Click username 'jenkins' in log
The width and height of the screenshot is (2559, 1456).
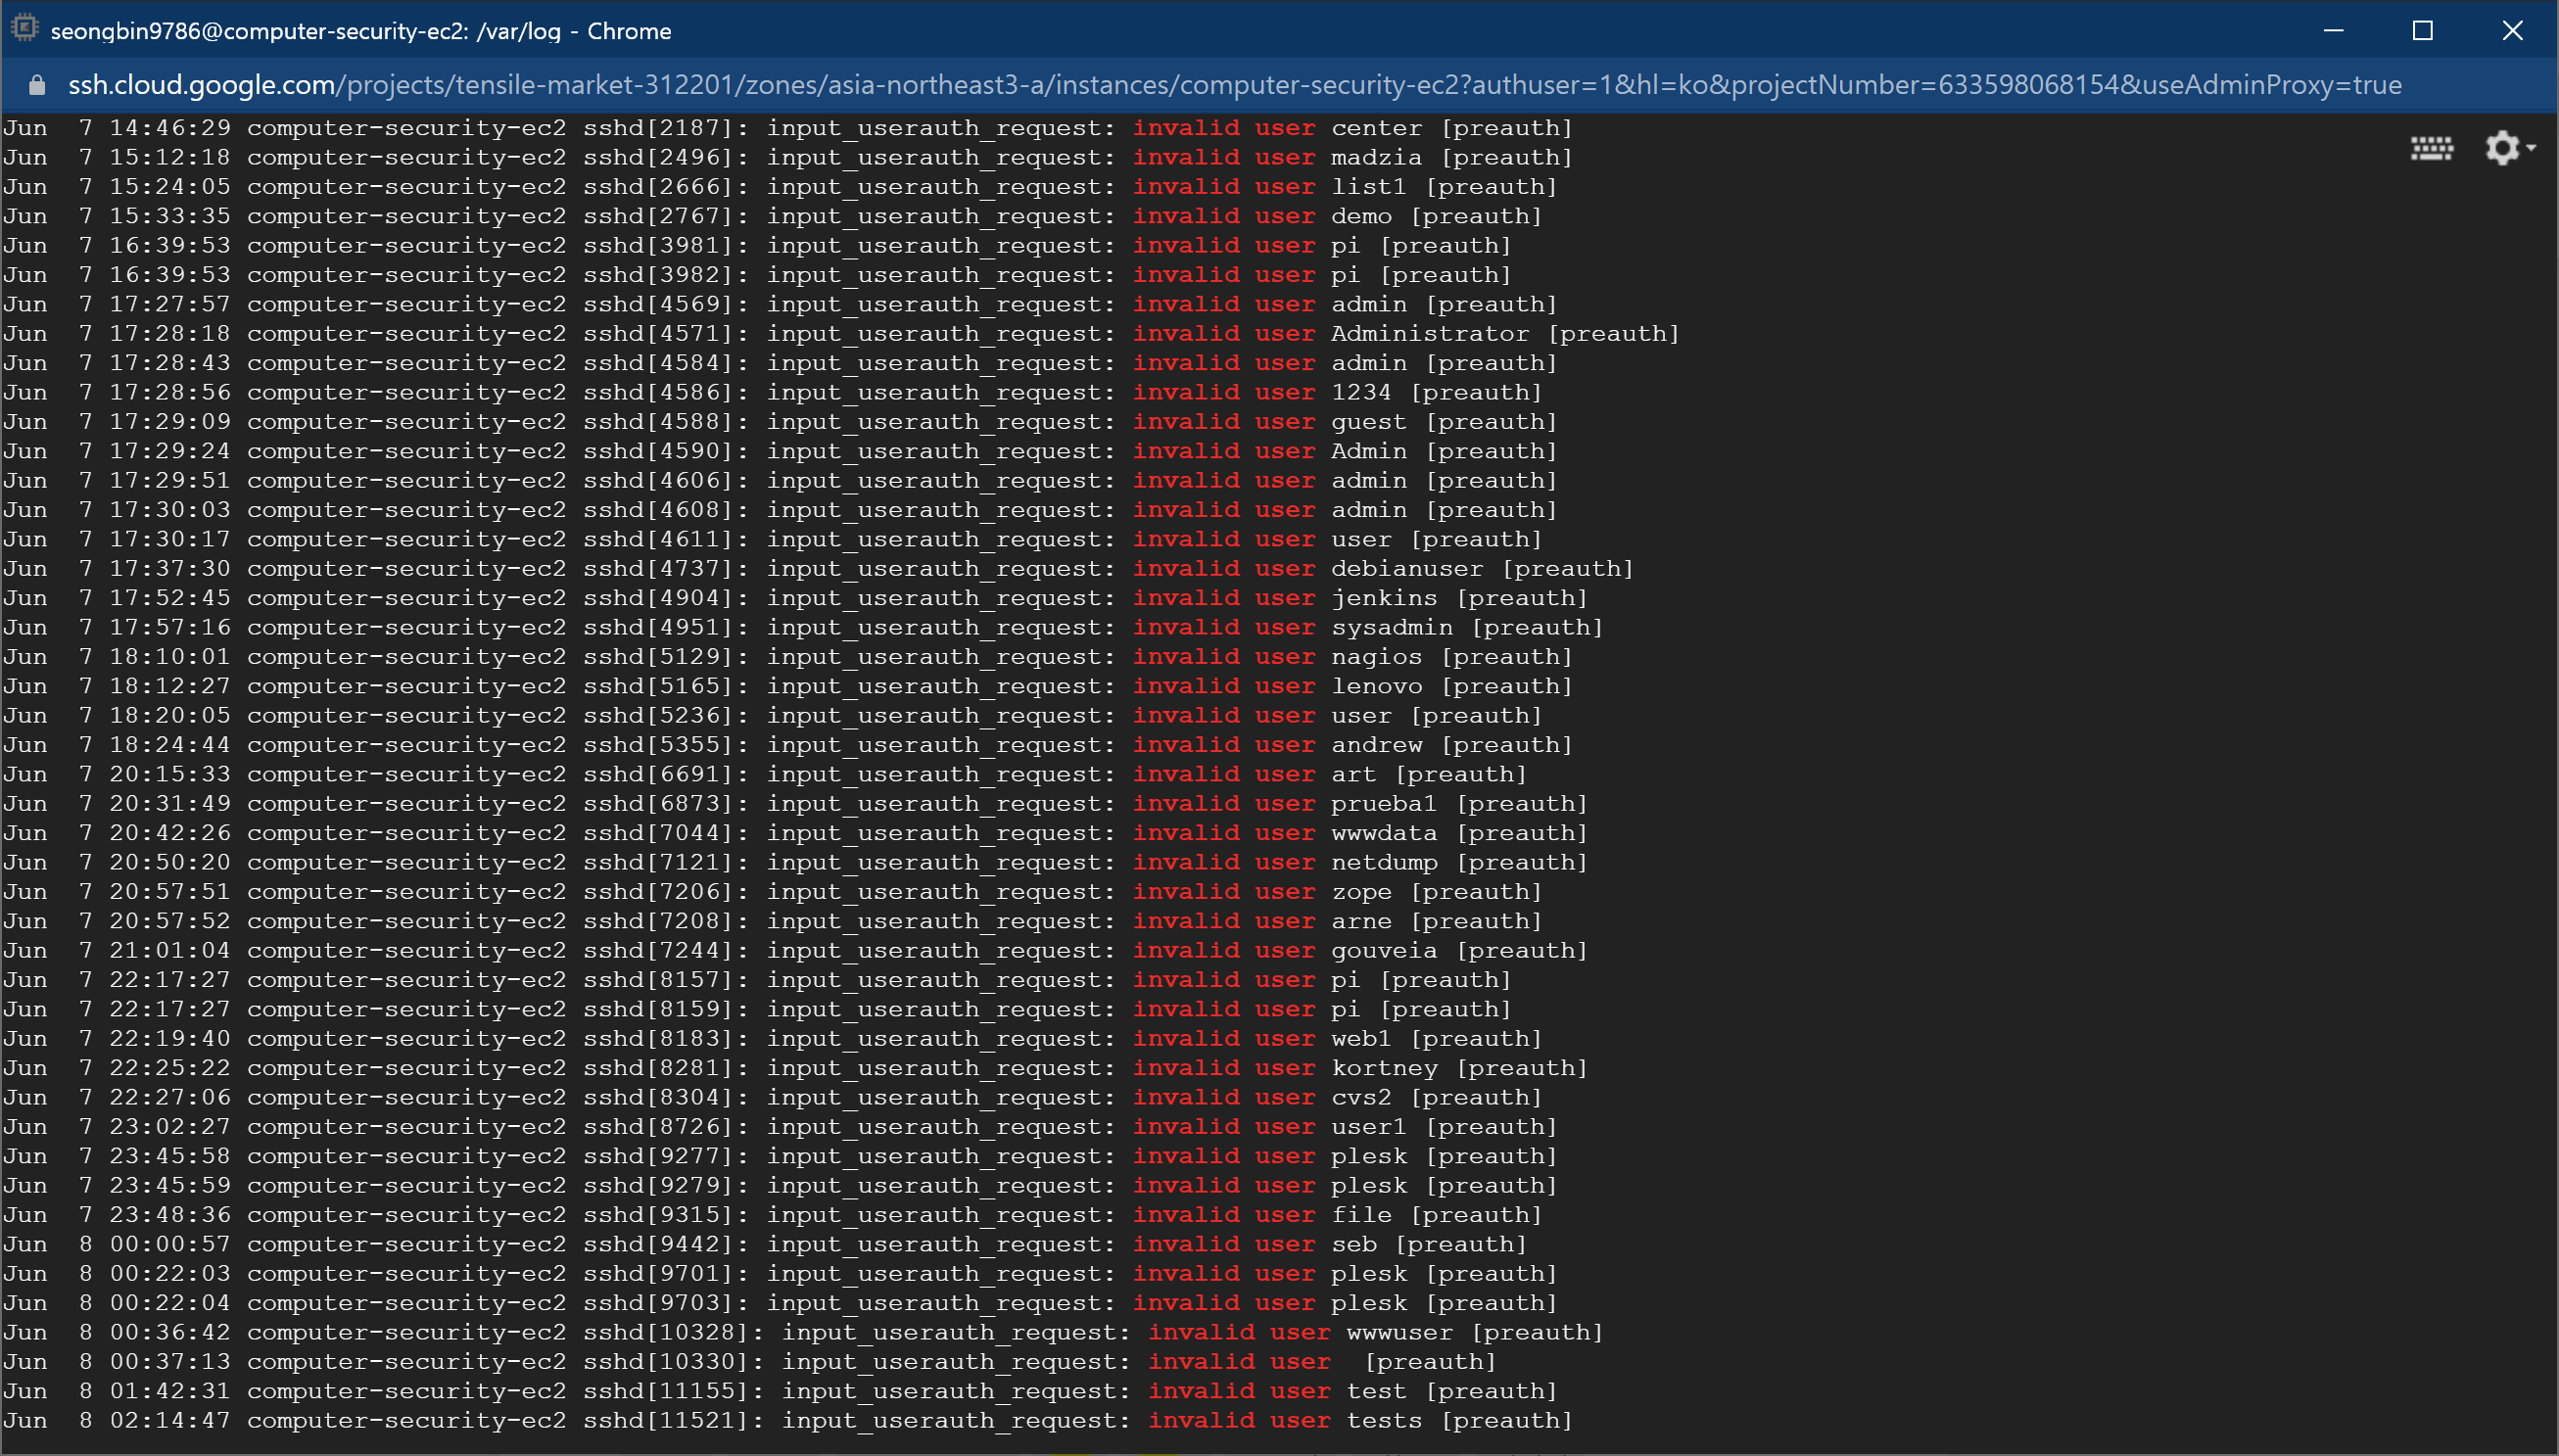(x=1384, y=598)
